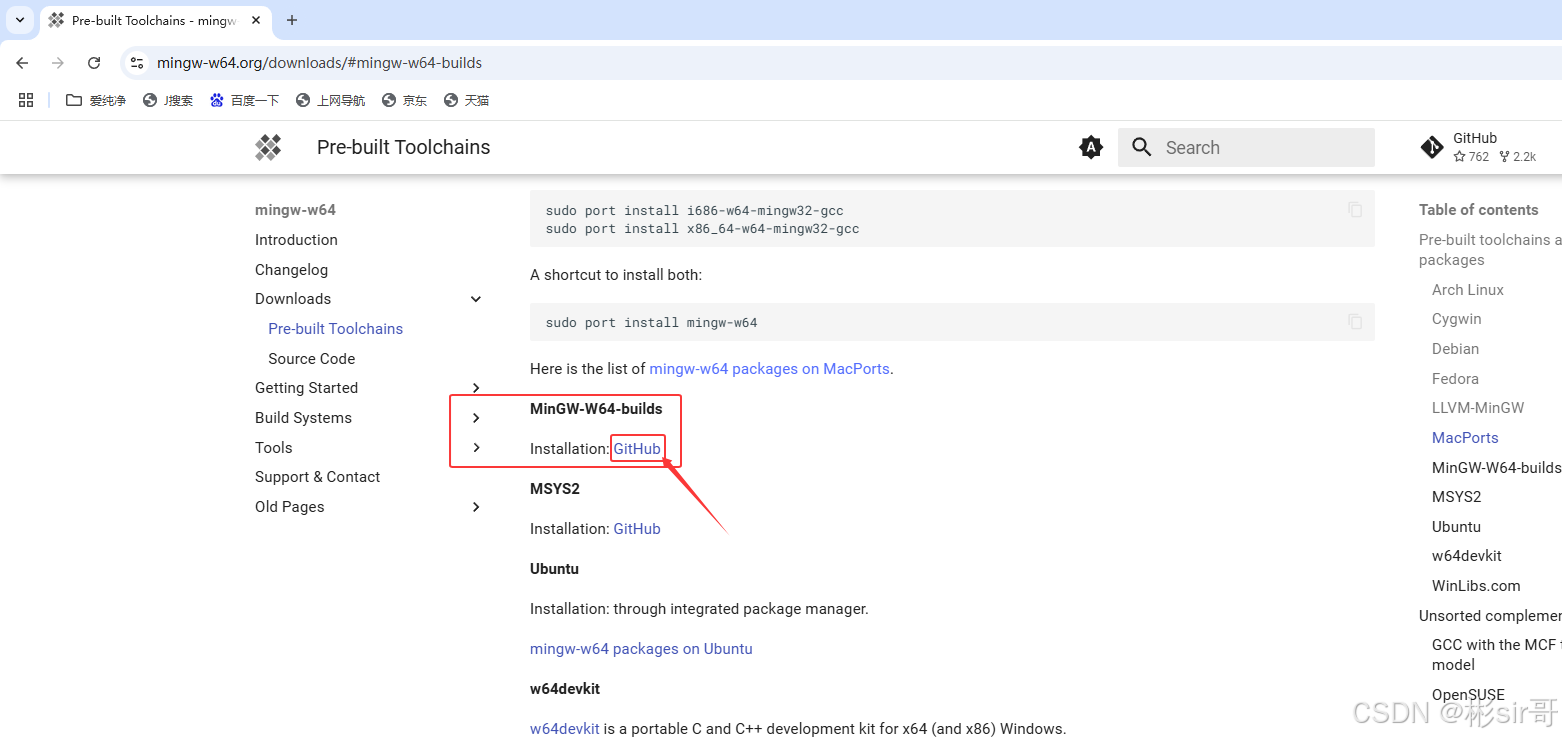This screenshot has height=740, width=1562.
Task: Click the browser forward arrow
Action: 58,63
